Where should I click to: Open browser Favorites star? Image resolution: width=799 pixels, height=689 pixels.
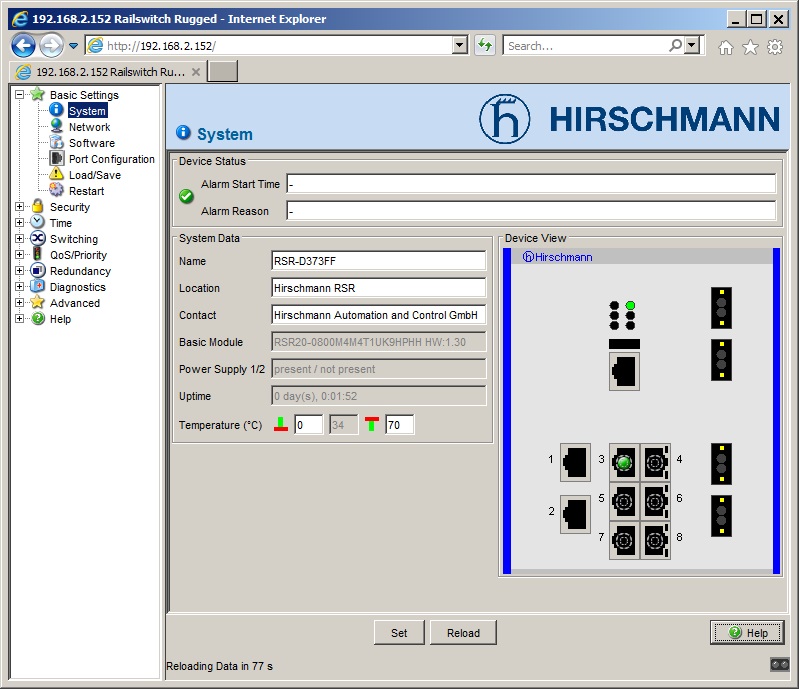750,47
